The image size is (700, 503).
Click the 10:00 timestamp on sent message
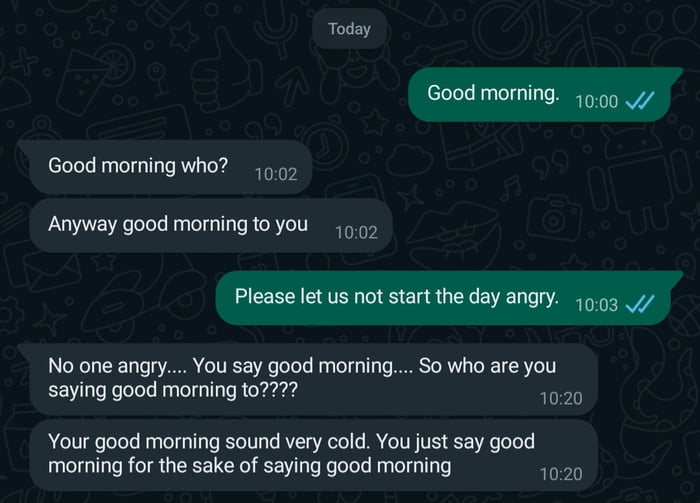click(x=597, y=102)
